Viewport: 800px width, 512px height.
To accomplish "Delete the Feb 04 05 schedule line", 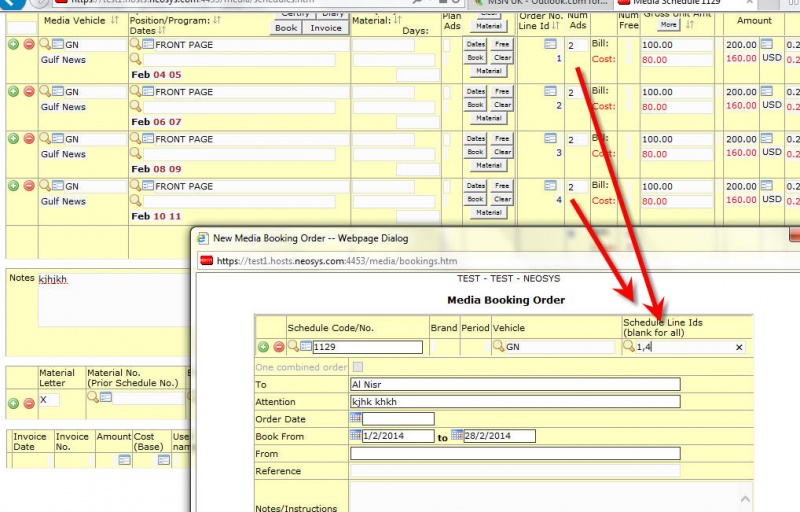I will click(x=29, y=44).
